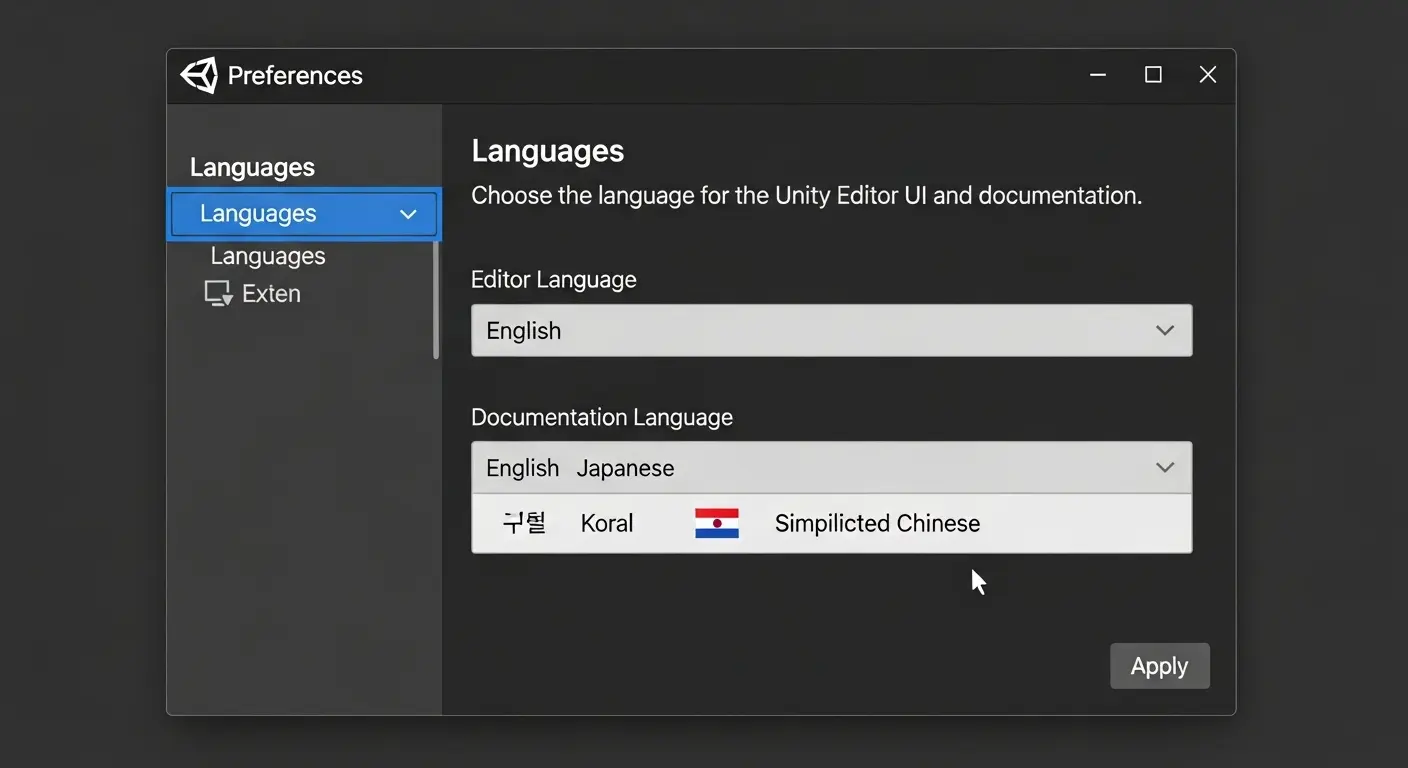Click the Editor Language chevron arrow
This screenshot has height=768, width=1408.
pyautogui.click(x=1164, y=330)
